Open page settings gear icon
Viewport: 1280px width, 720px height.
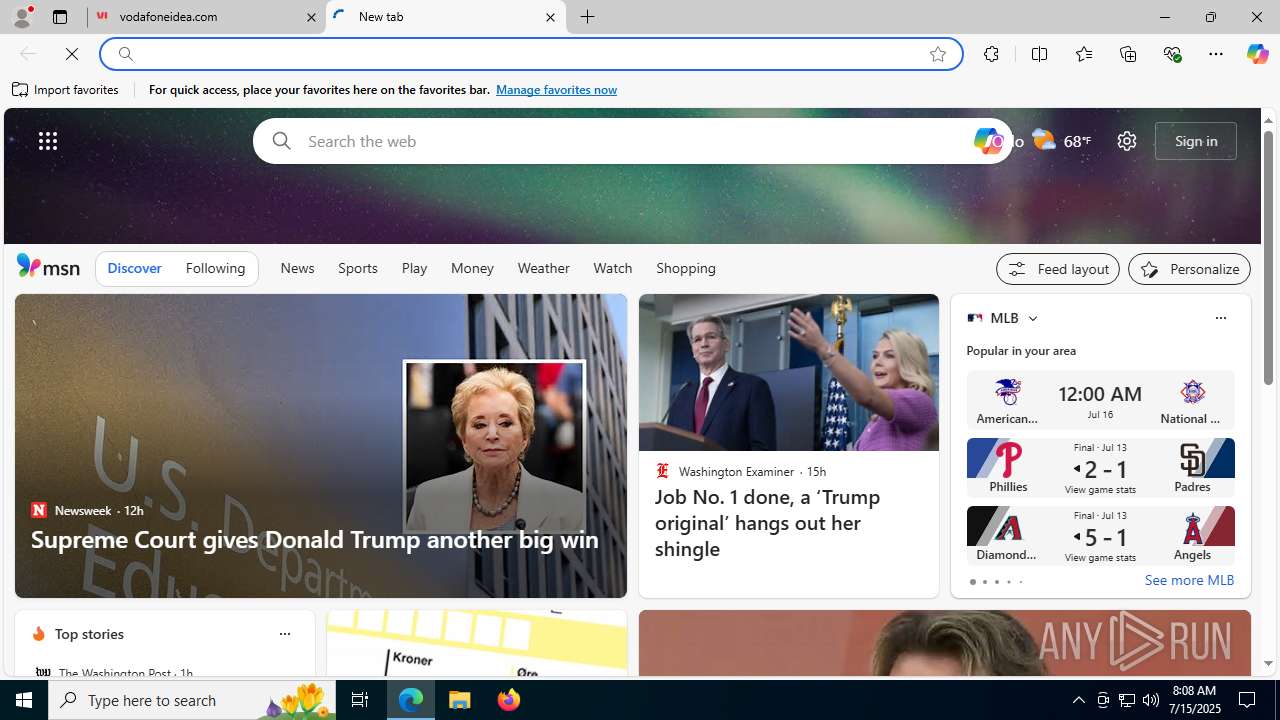[1127, 141]
